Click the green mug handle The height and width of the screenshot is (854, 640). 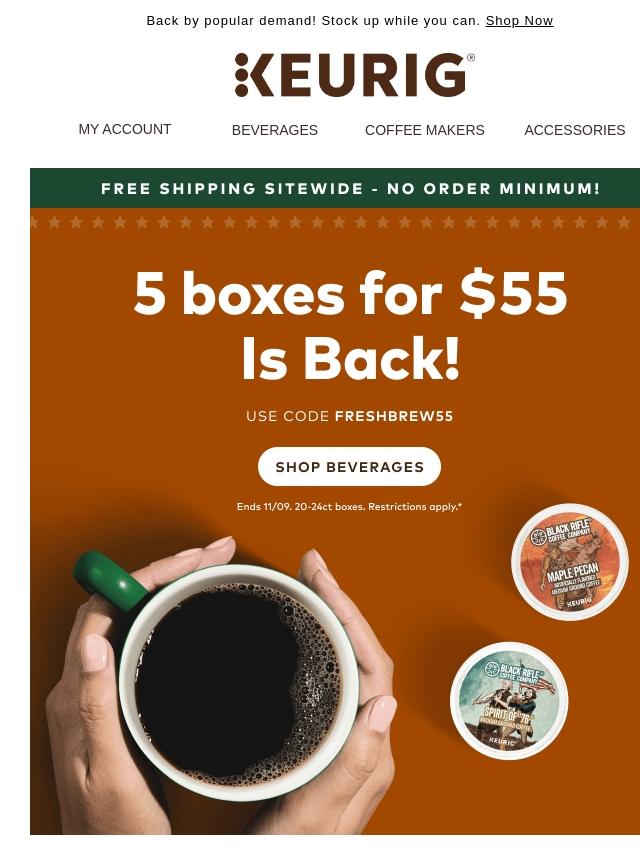[x=109, y=580]
